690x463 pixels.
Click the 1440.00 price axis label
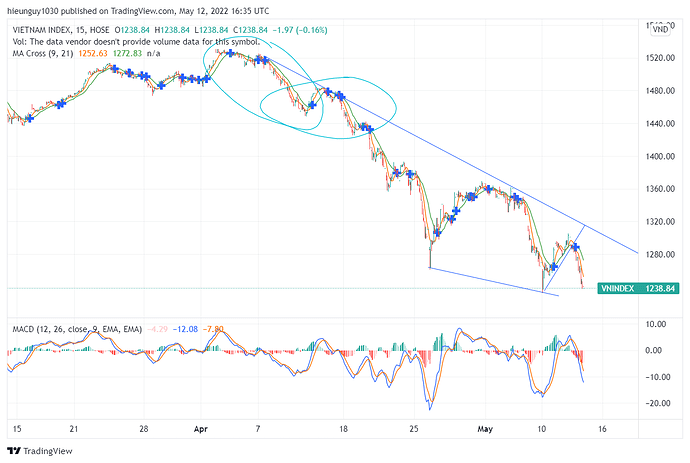tap(660, 124)
